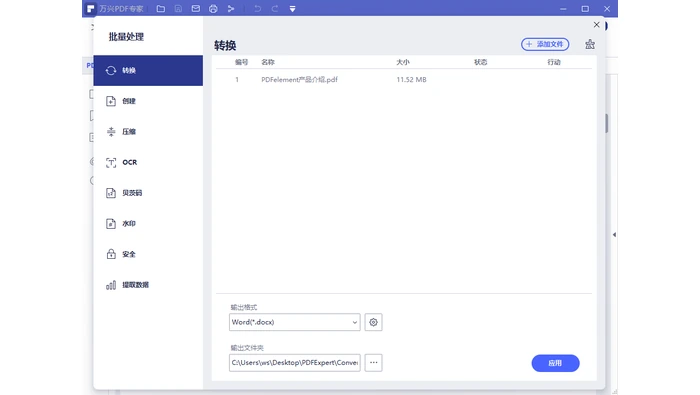Click the 大小 column header

point(403,62)
